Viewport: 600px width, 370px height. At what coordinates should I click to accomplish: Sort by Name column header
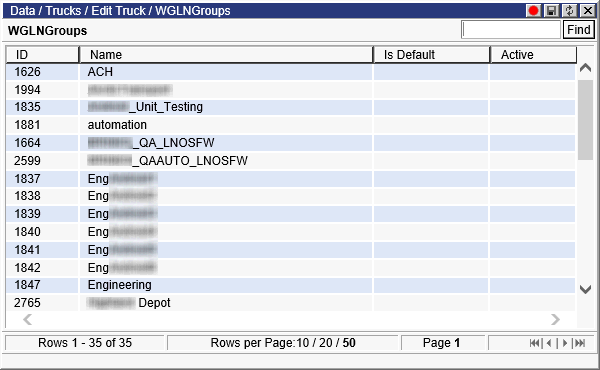coord(226,55)
